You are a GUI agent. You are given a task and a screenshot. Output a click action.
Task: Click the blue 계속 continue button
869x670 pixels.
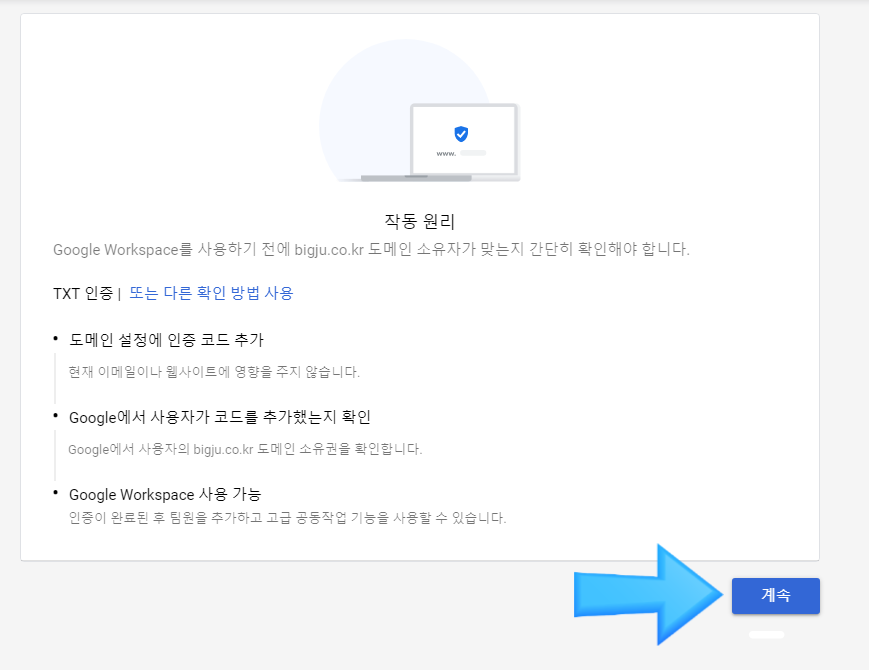(775, 596)
